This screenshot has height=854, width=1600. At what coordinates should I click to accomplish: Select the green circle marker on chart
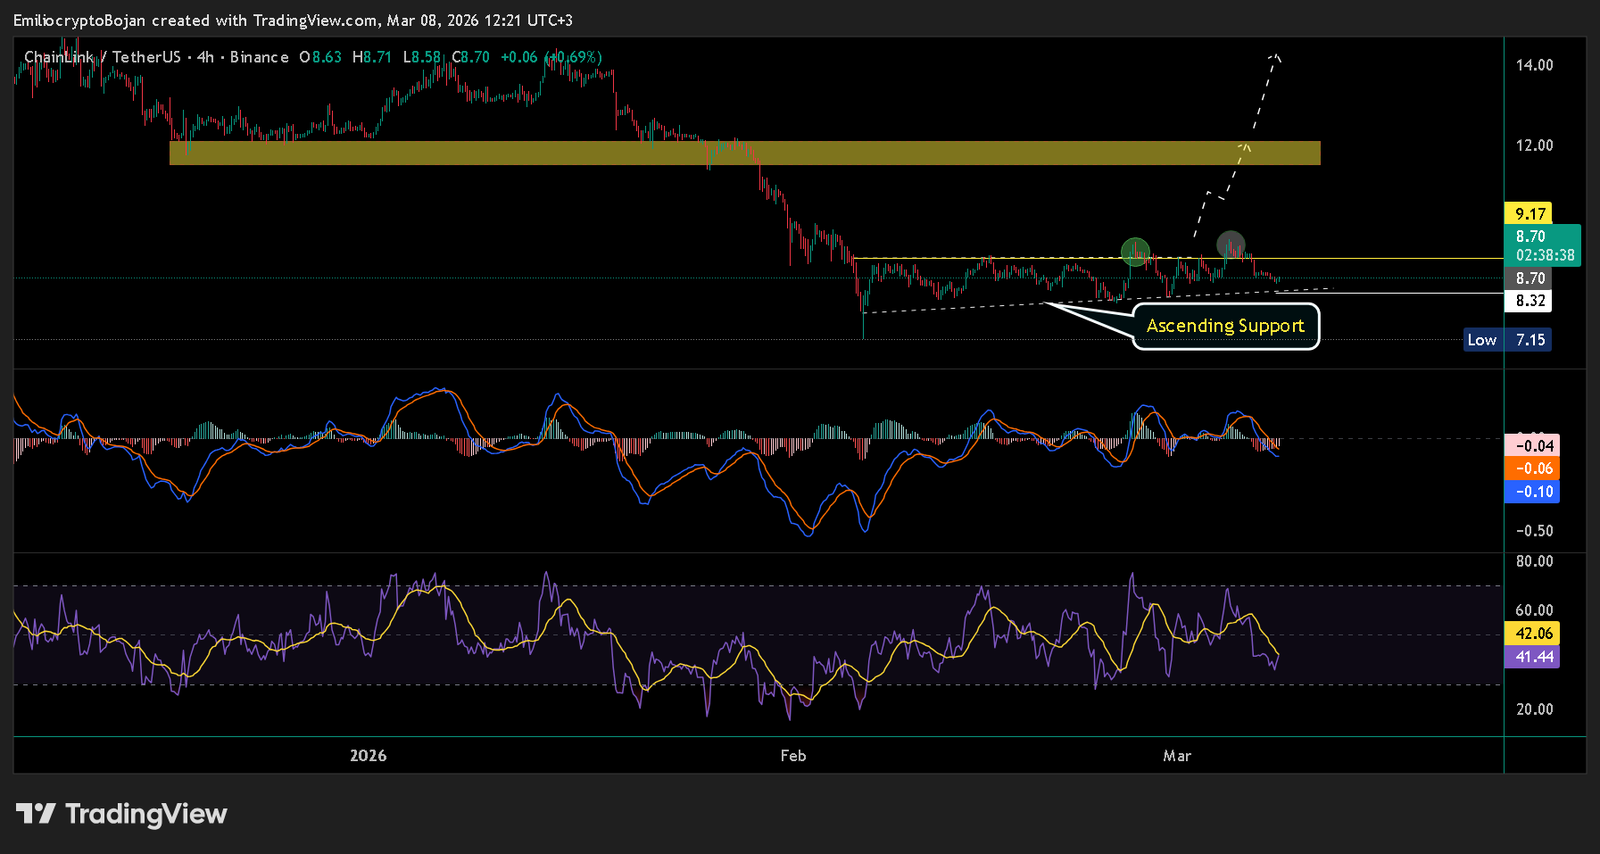pos(1135,251)
